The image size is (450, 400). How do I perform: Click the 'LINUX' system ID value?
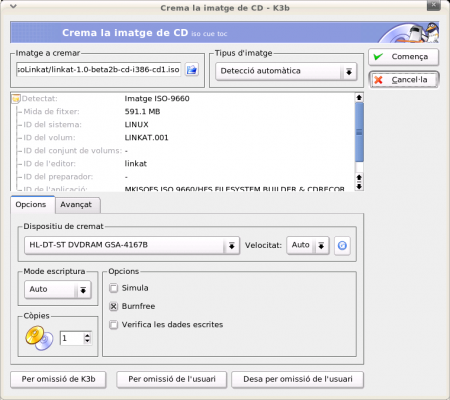[x=136, y=125]
